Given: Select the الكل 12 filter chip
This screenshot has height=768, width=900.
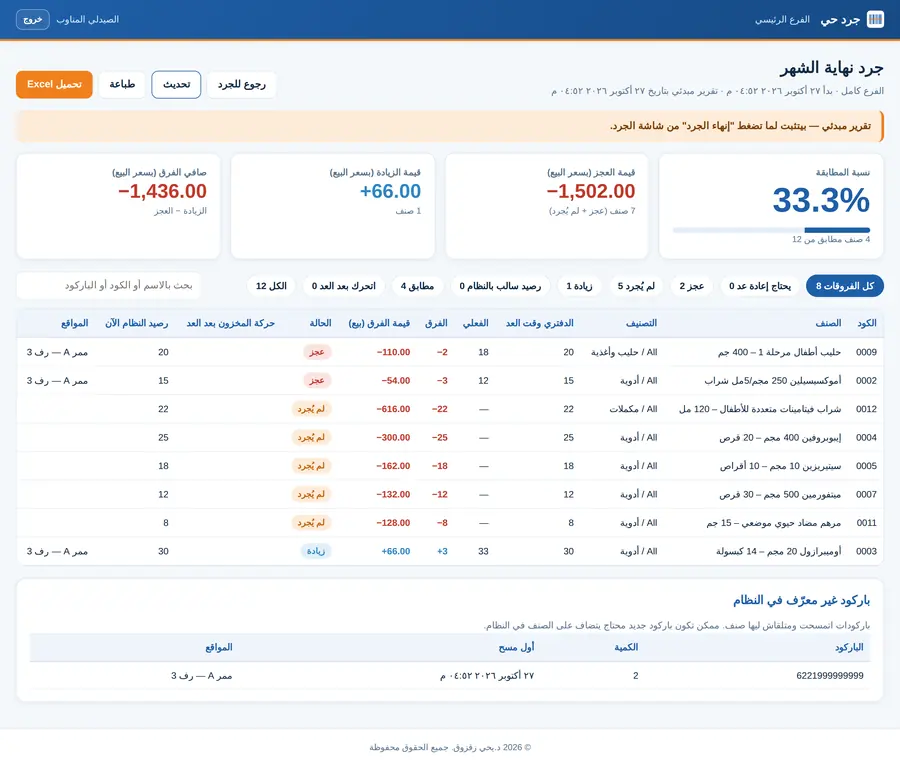Looking at the screenshot, I should [x=271, y=286].
